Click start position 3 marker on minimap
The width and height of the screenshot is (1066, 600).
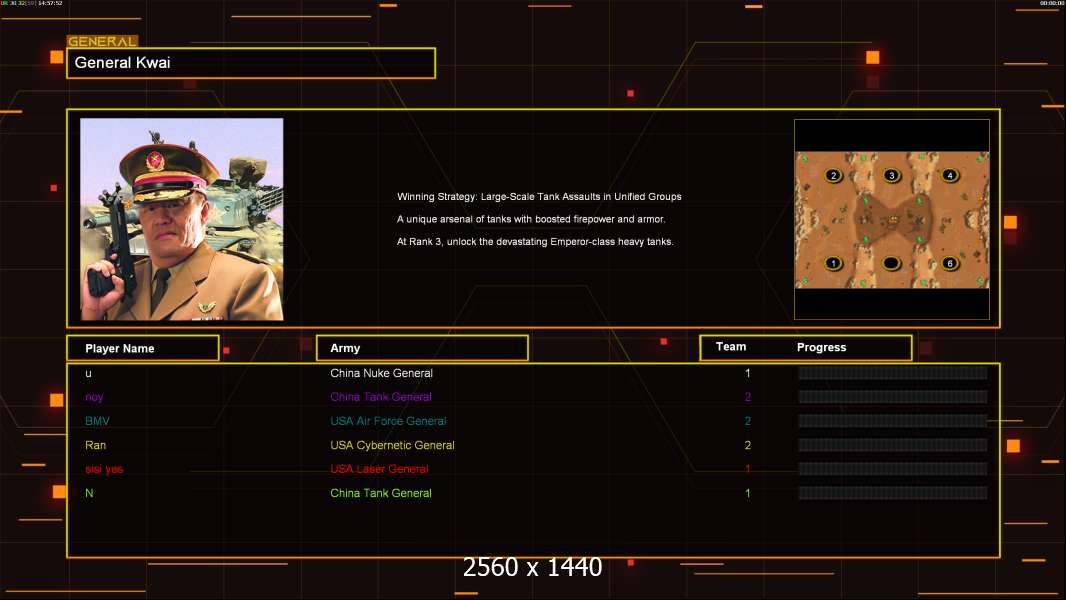pos(891,176)
